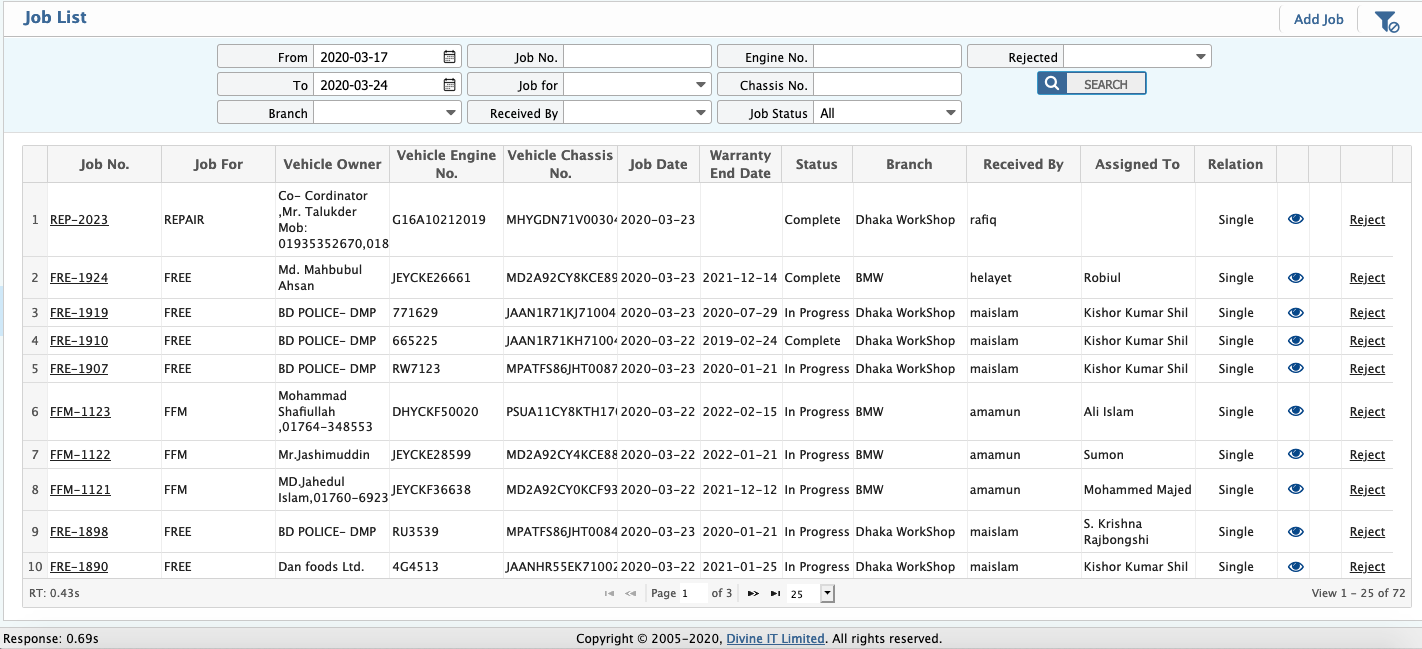The width and height of the screenshot is (1422, 649).
Task: Expand the page size selector showing 25
Action: point(827,593)
